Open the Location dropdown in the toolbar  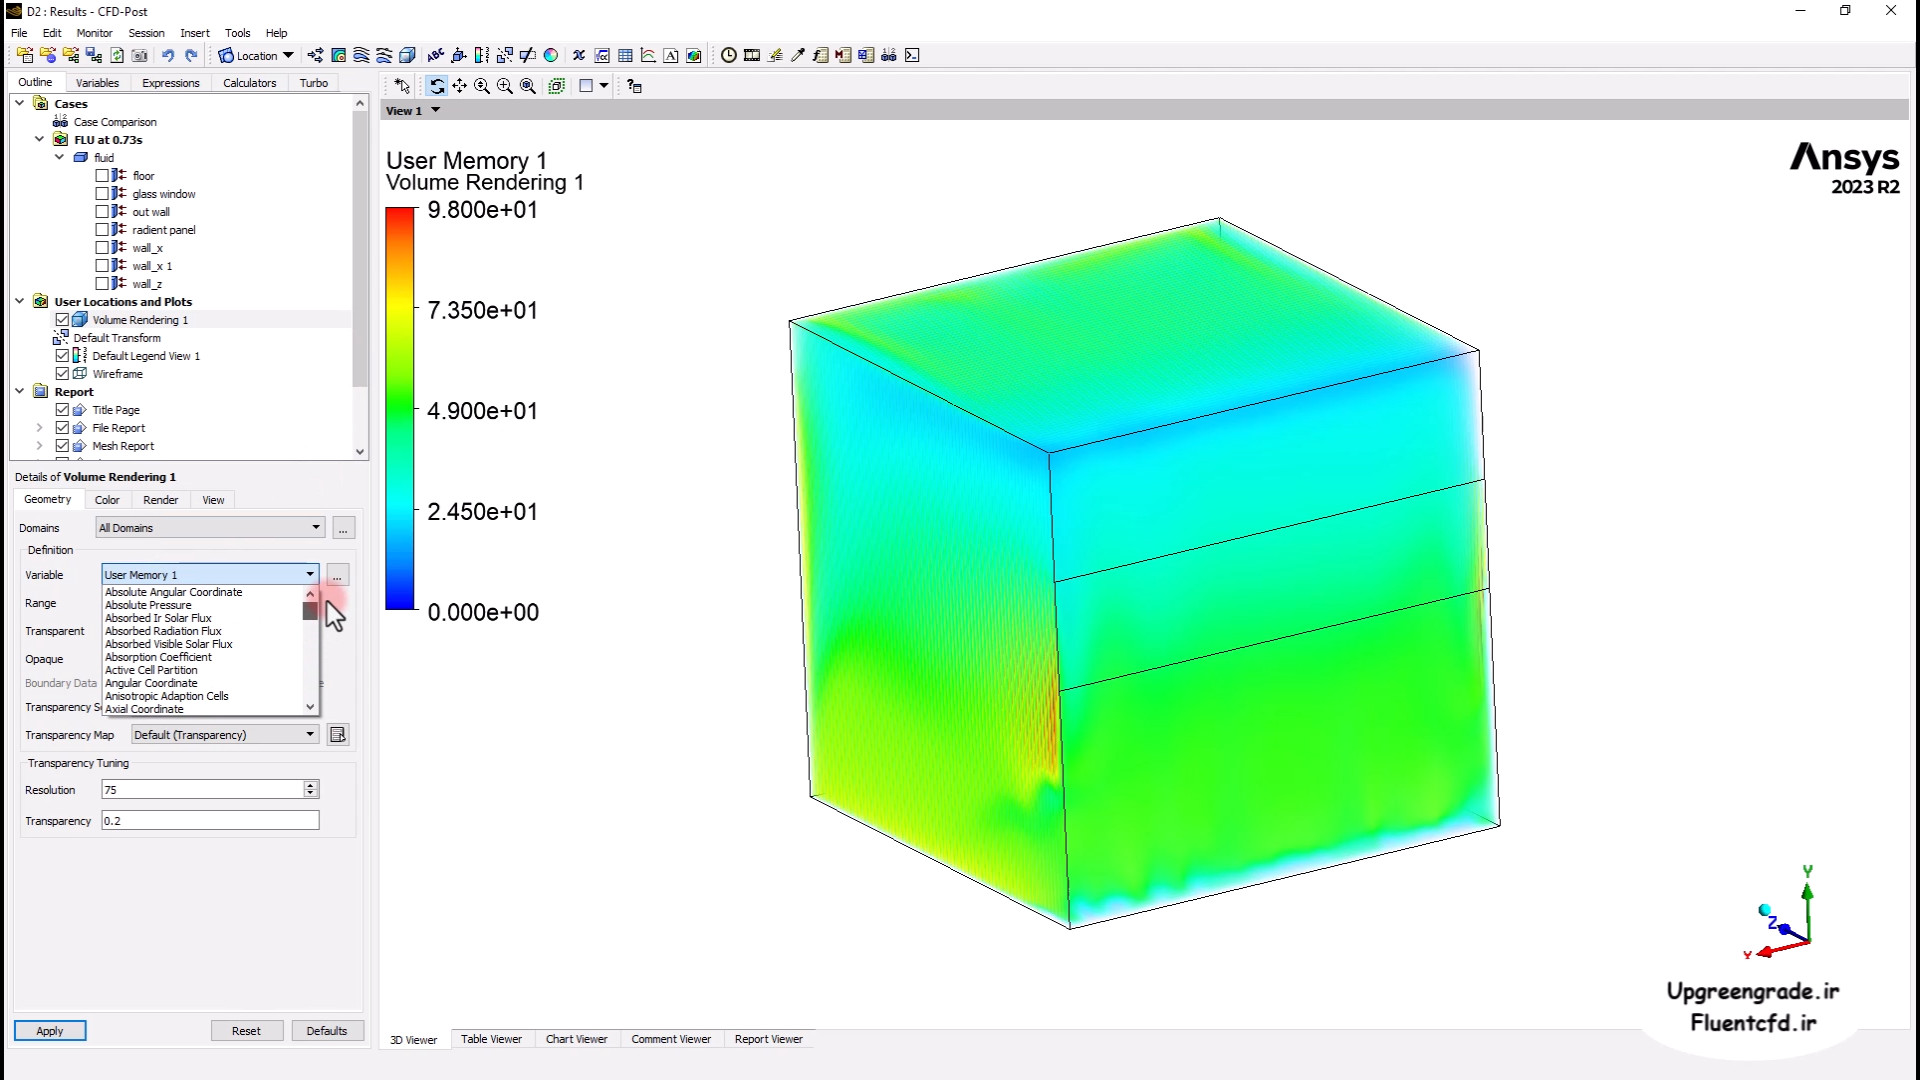pos(257,55)
